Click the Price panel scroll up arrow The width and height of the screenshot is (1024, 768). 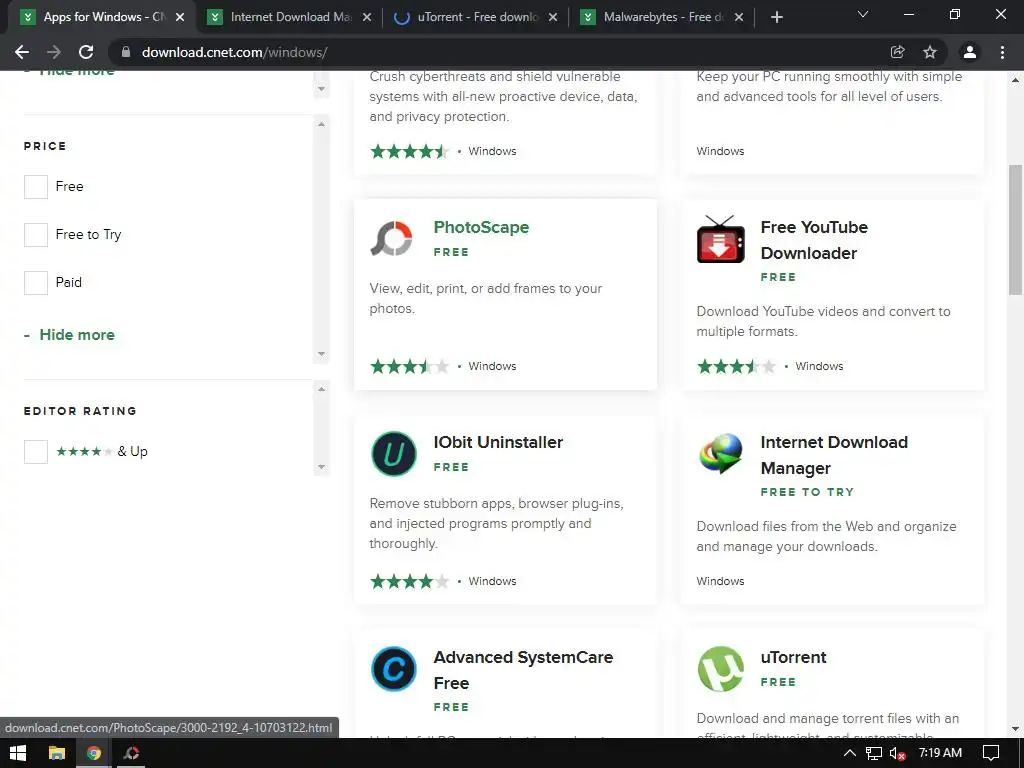pyautogui.click(x=321, y=124)
